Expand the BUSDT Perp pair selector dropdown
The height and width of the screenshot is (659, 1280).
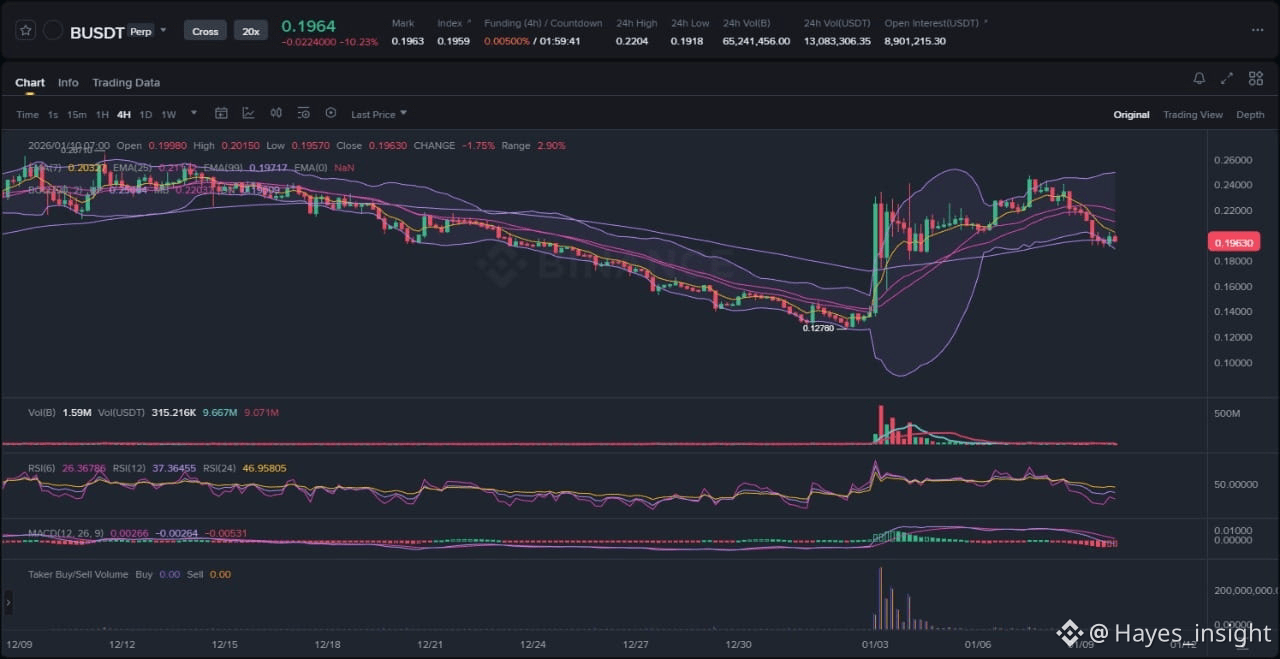(x=163, y=31)
